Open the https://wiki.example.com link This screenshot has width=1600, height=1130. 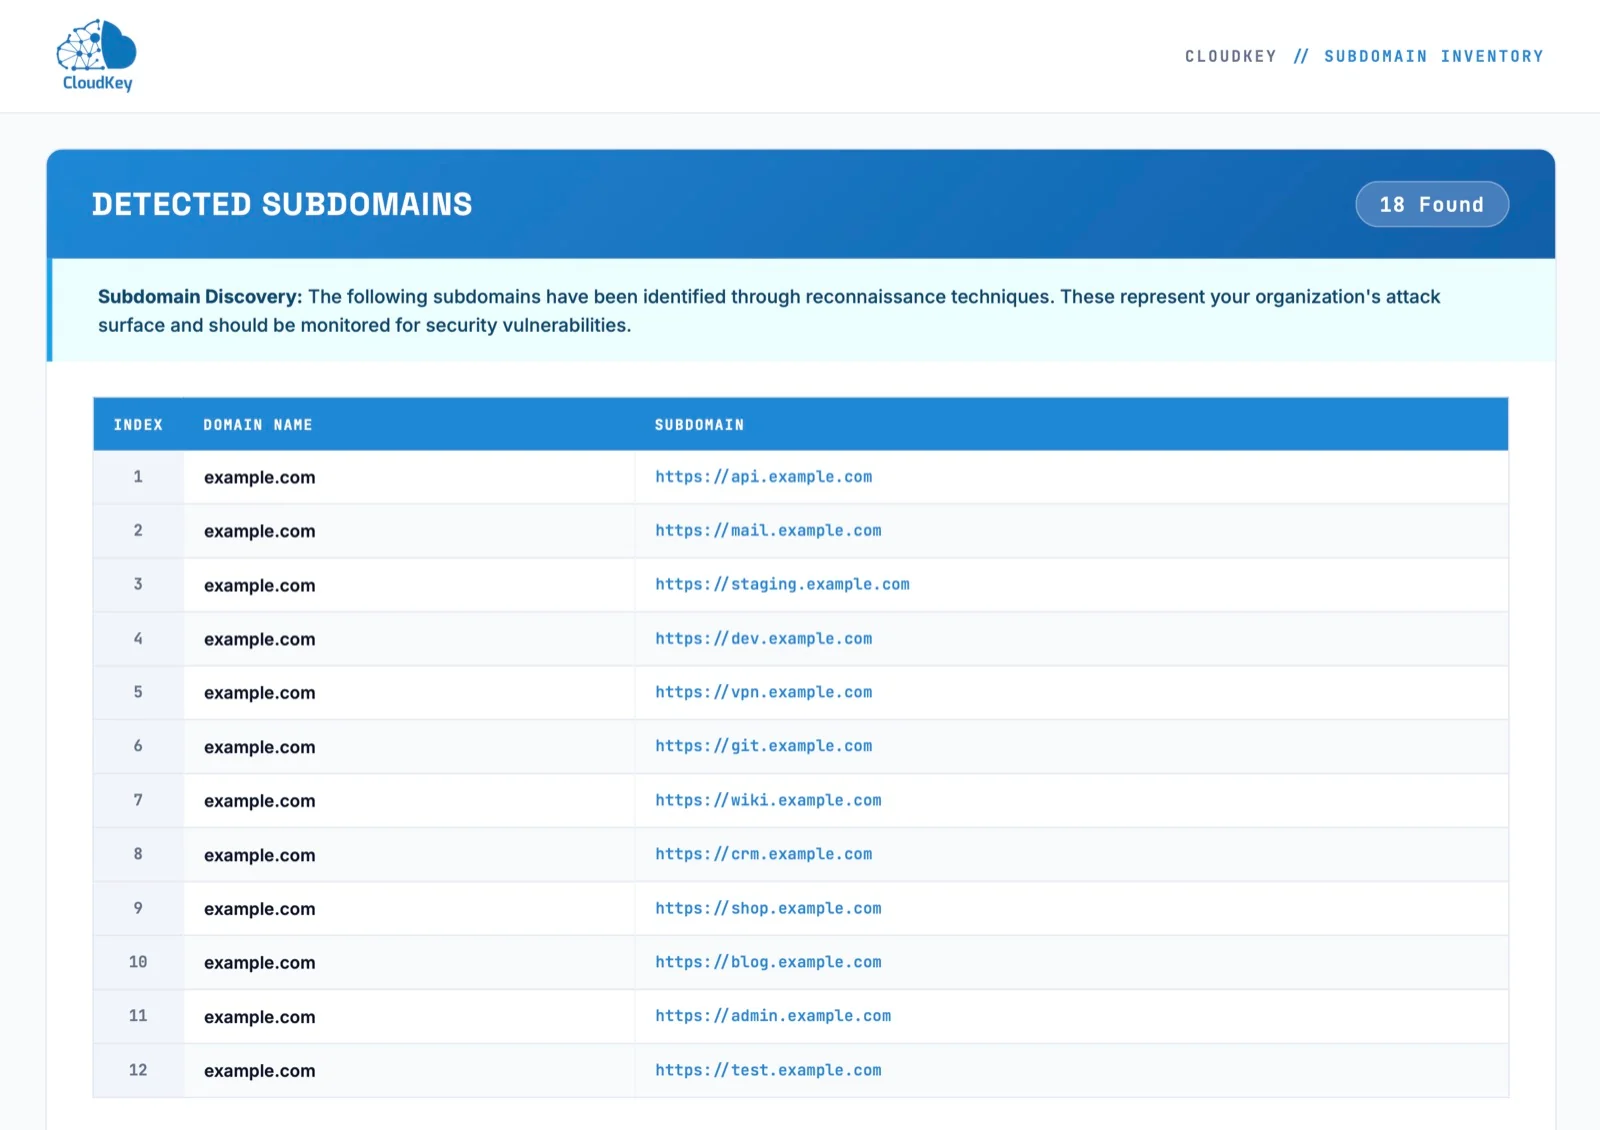(768, 801)
